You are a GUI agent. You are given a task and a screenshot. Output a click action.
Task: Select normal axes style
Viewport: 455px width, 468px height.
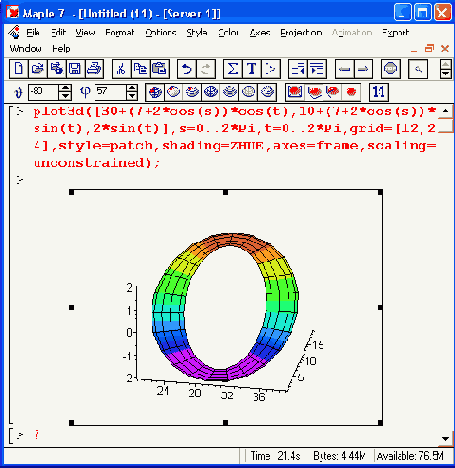(332, 92)
